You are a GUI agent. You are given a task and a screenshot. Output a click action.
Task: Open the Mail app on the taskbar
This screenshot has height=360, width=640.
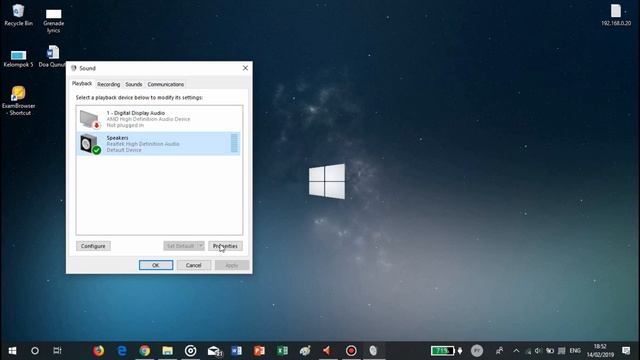click(214, 351)
